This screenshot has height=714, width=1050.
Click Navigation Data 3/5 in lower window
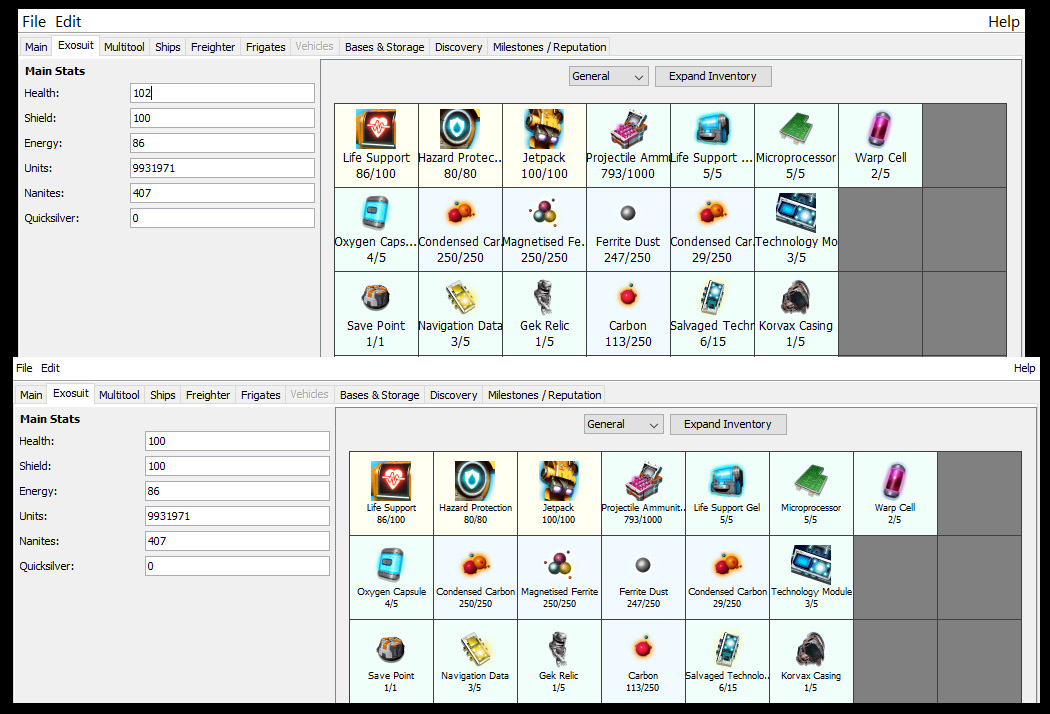tap(475, 661)
